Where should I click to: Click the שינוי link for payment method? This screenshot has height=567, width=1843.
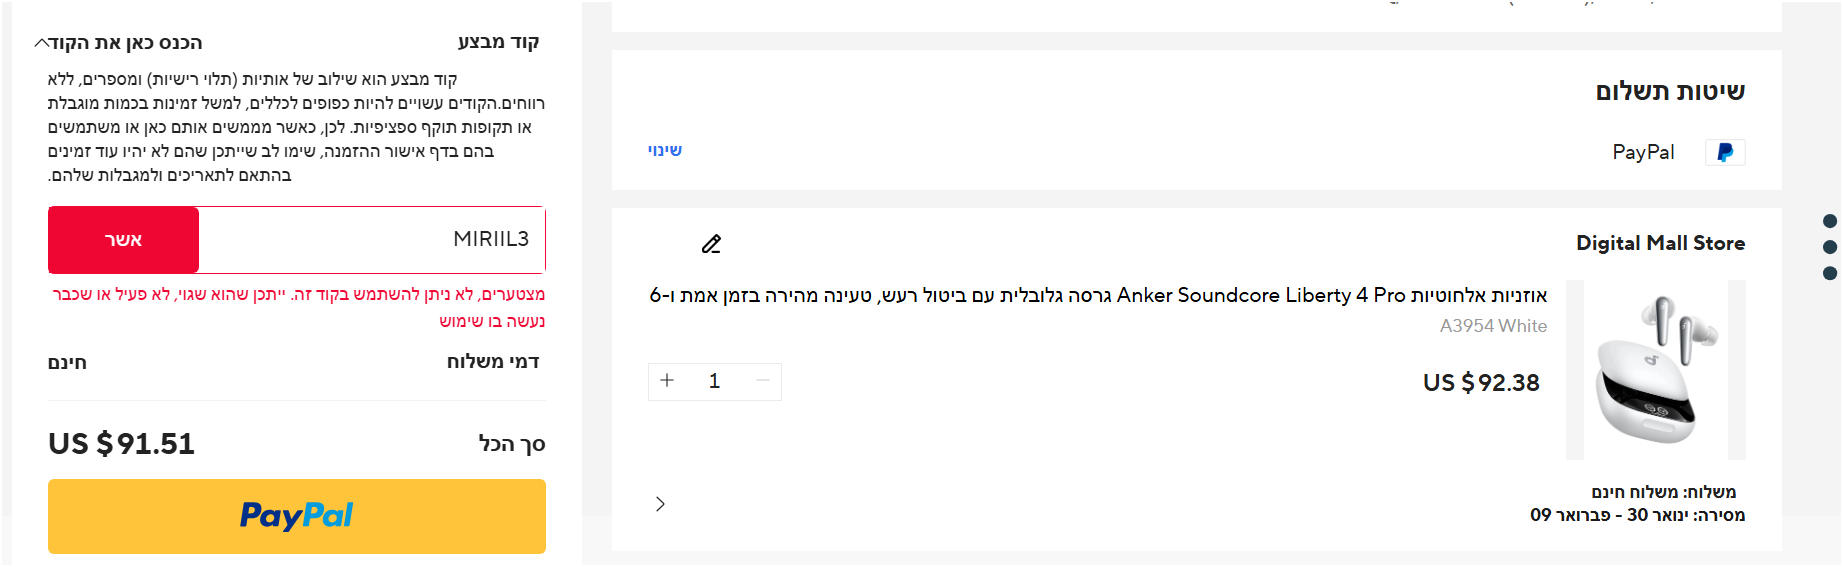pos(664,151)
